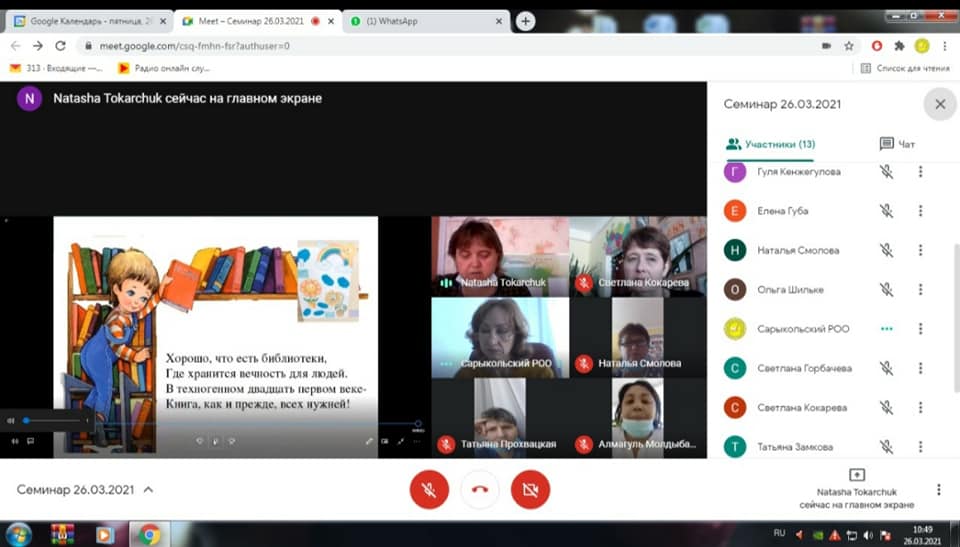
Task: Close the participants side panel
Action: (x=940, y=104)
